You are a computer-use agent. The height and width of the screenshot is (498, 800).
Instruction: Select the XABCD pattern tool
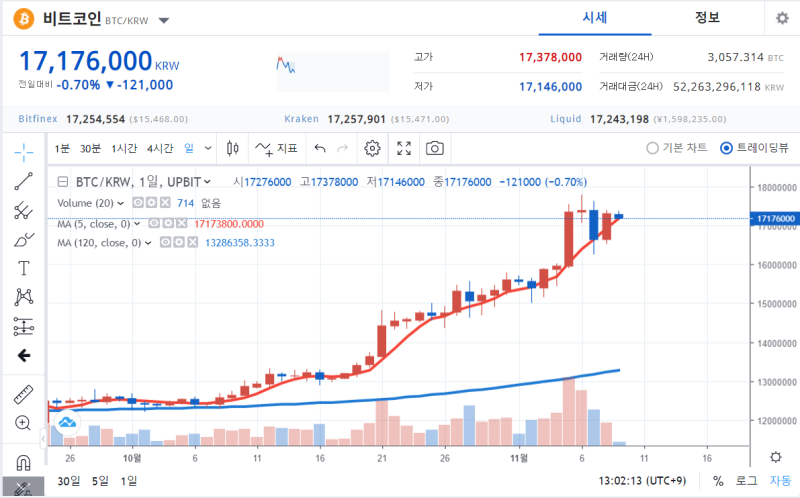click(x=23, y=297)
